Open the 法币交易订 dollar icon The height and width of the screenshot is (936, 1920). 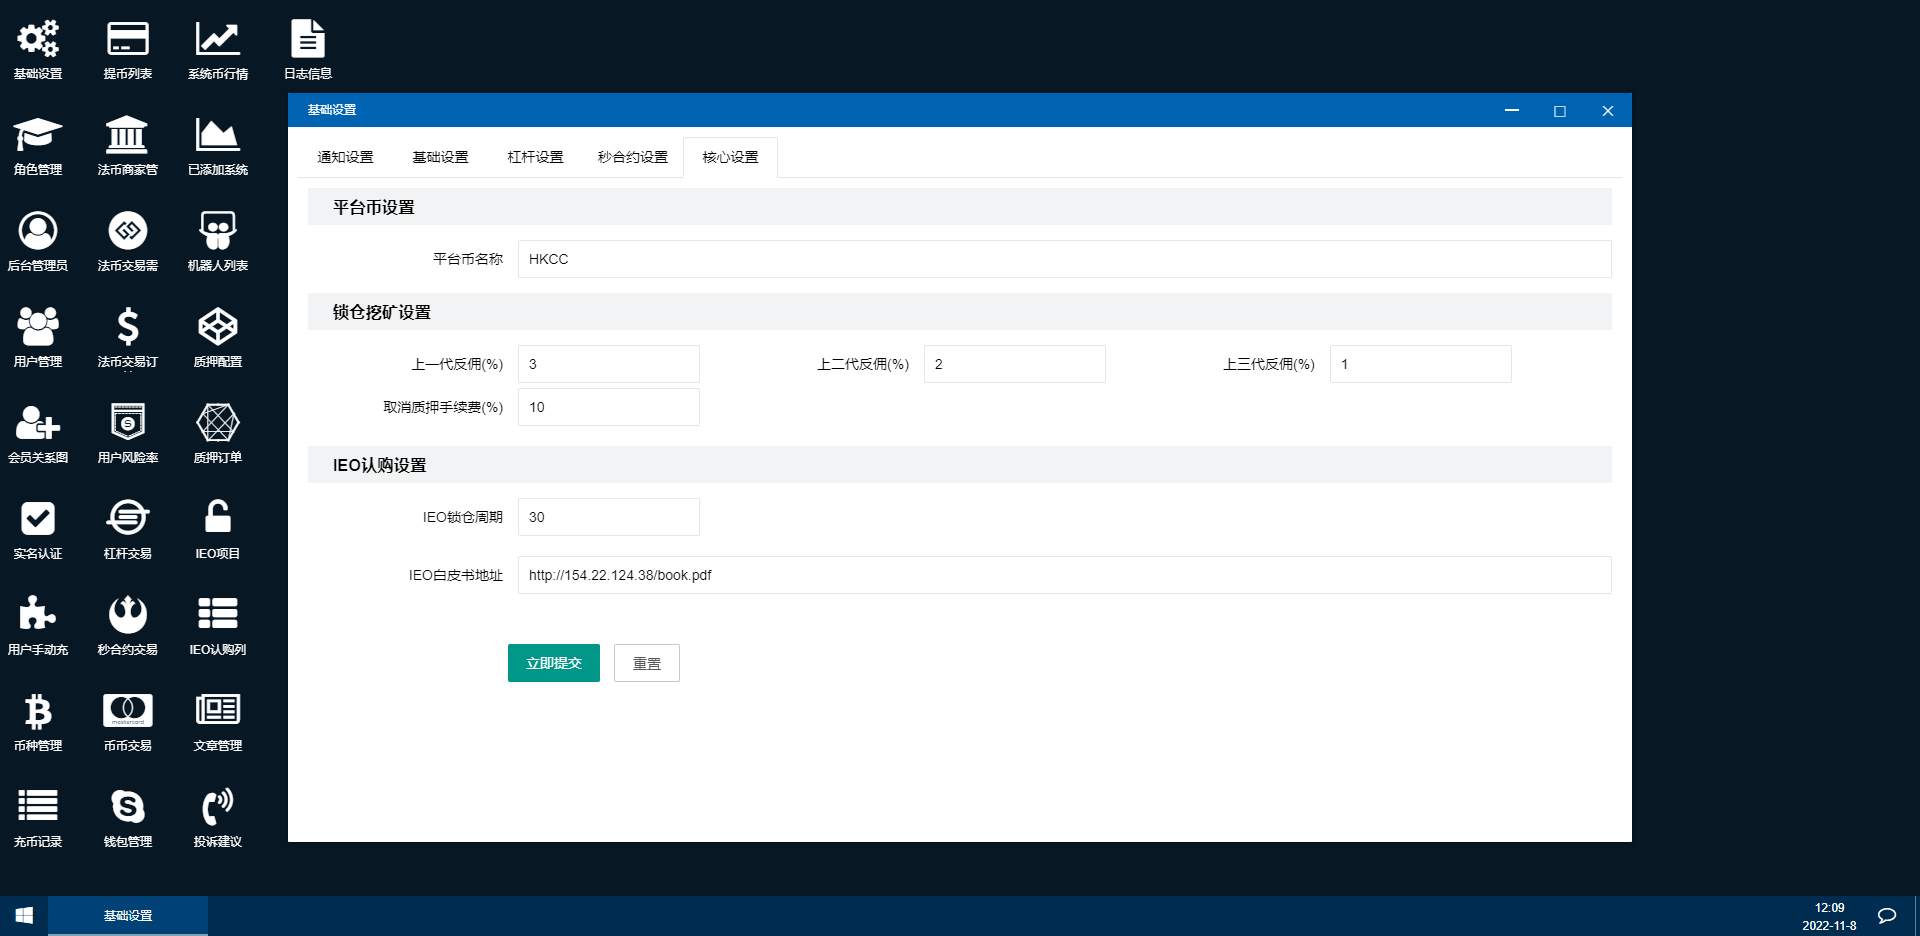coord(128,327)
